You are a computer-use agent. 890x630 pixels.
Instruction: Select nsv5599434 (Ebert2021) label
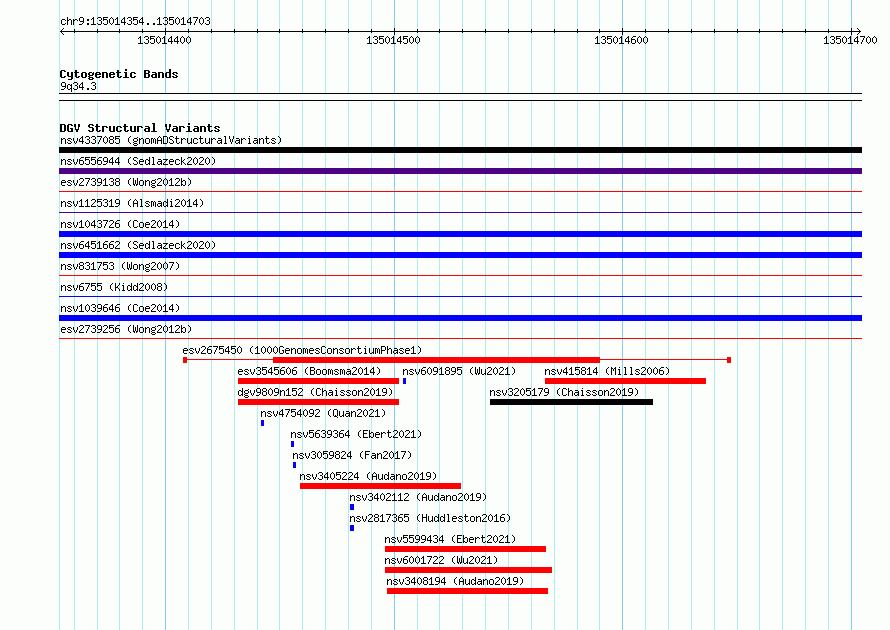pos(450,539)
